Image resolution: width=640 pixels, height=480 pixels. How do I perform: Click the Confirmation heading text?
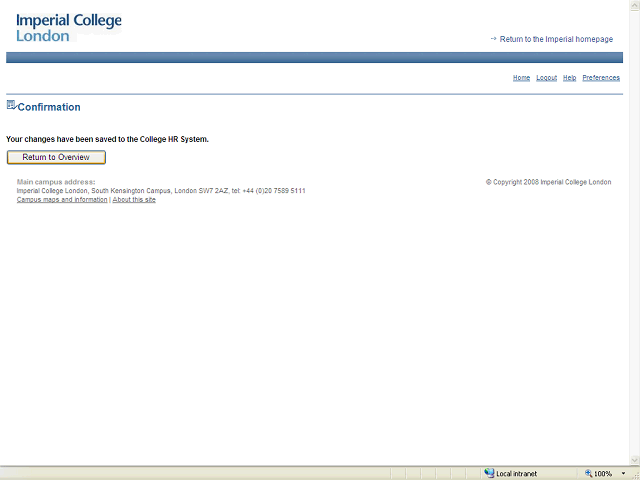49,107
